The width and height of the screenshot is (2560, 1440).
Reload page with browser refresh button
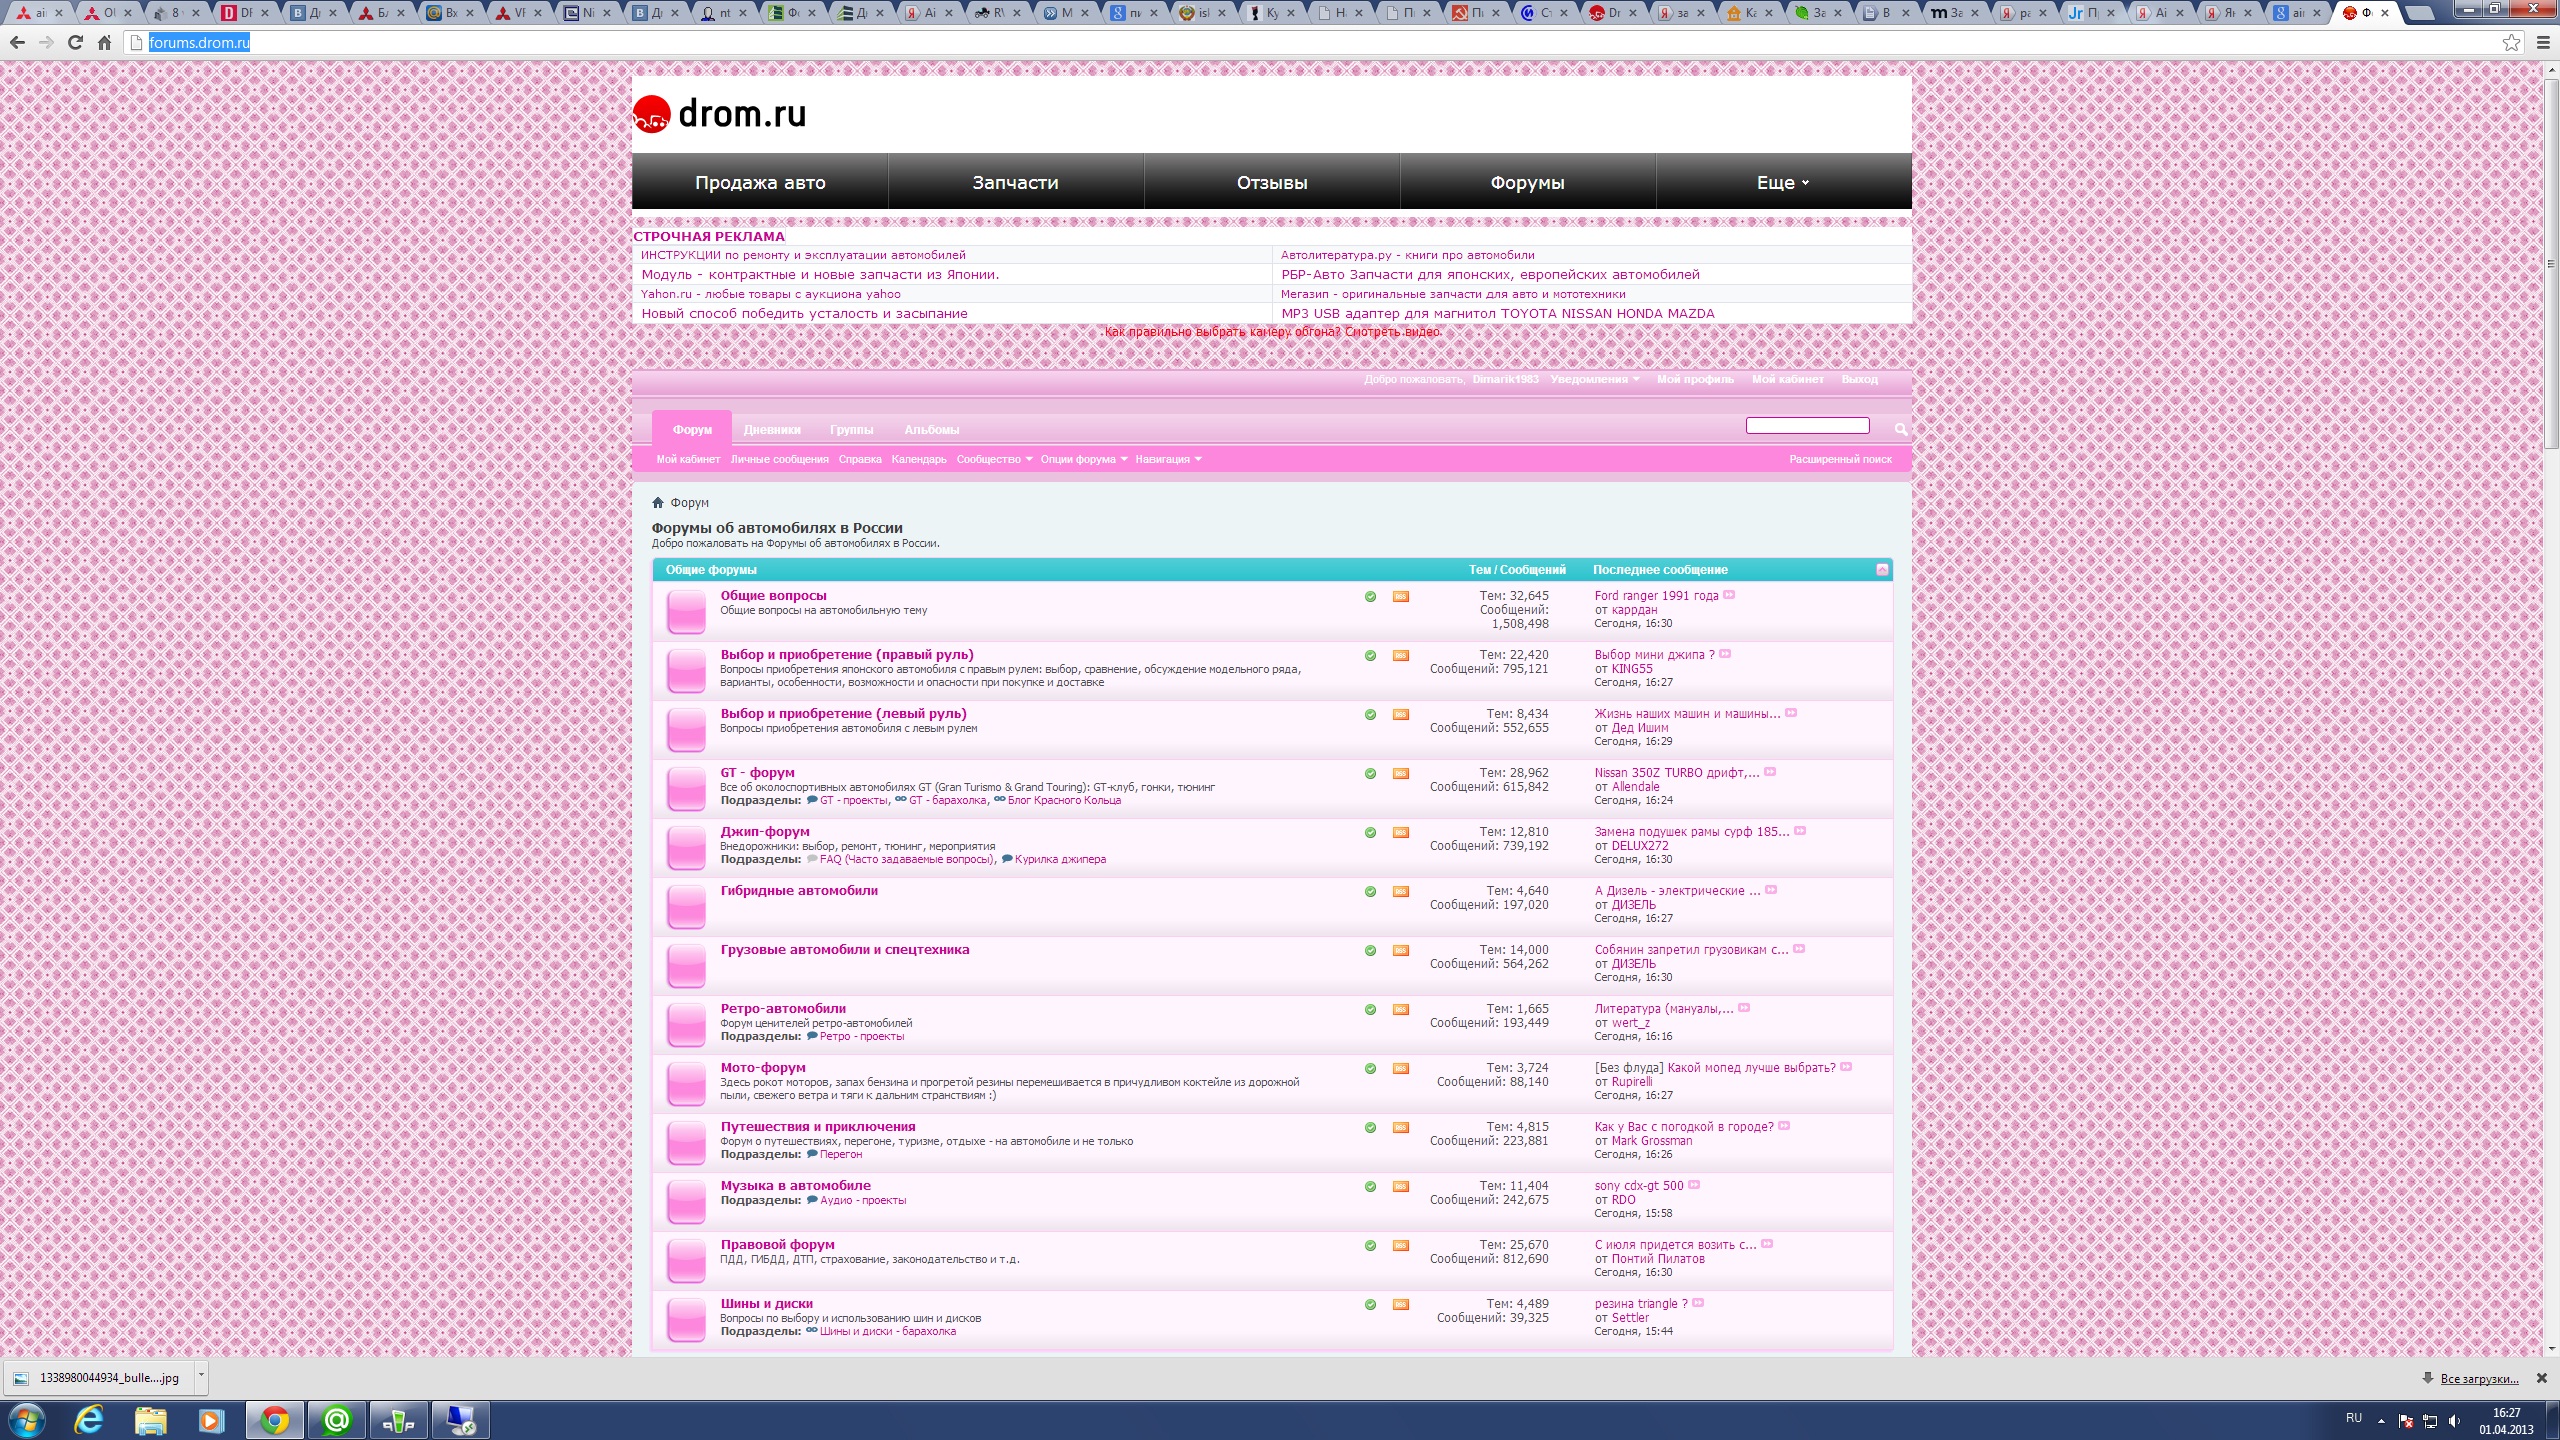pos(75,43)
